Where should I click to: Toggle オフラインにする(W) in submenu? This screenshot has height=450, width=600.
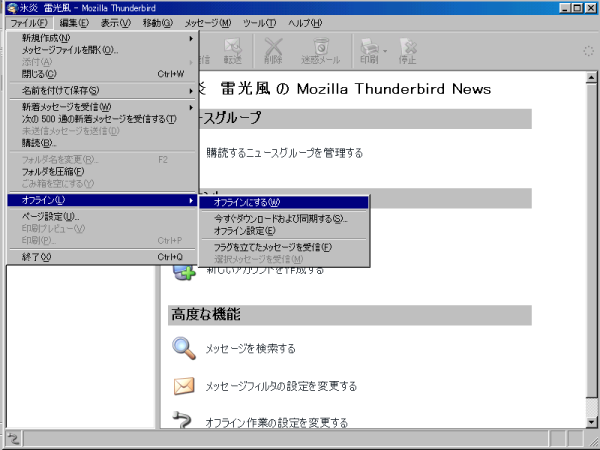point(284,202)
